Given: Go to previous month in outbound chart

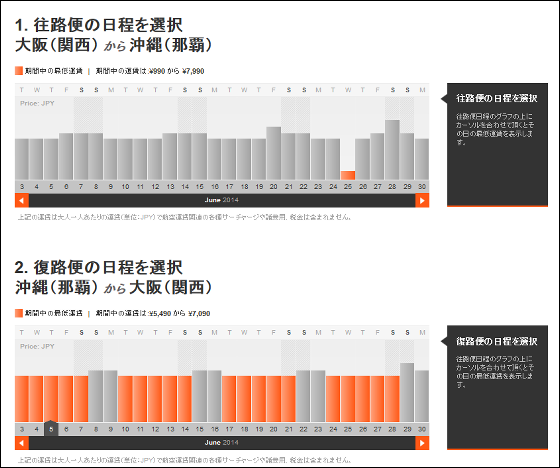Looking at the screenshot, I should [22, 200].
